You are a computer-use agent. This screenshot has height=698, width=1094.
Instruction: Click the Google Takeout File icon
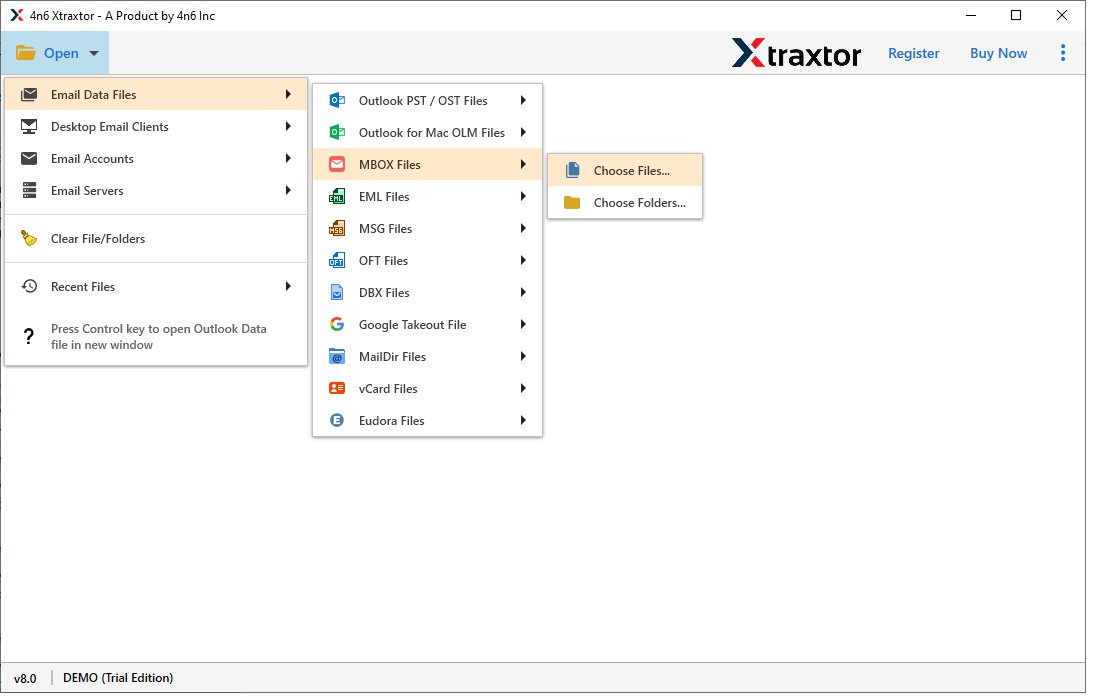[x=338, y=324]
